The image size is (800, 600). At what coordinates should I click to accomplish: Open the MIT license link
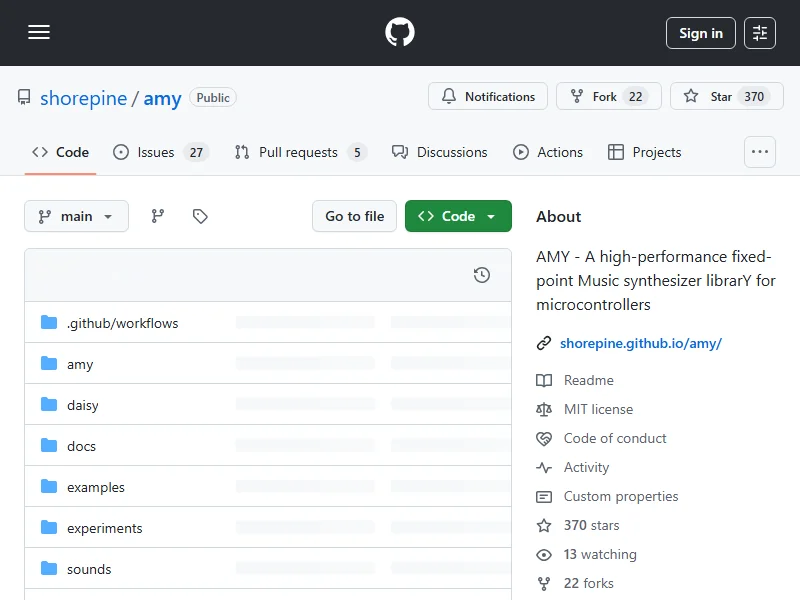pyautogui.click(x=598, y=409)
